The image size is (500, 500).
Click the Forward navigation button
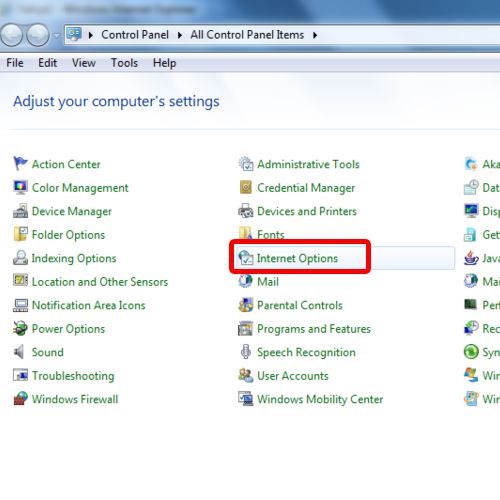click(x=38, y=35)
